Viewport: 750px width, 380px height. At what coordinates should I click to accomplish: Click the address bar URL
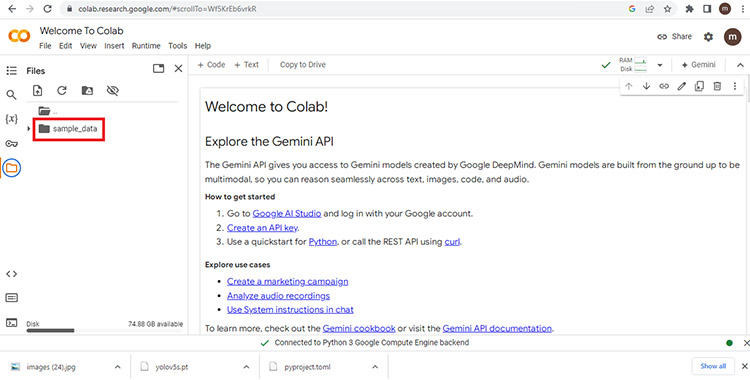click(167, 9)
